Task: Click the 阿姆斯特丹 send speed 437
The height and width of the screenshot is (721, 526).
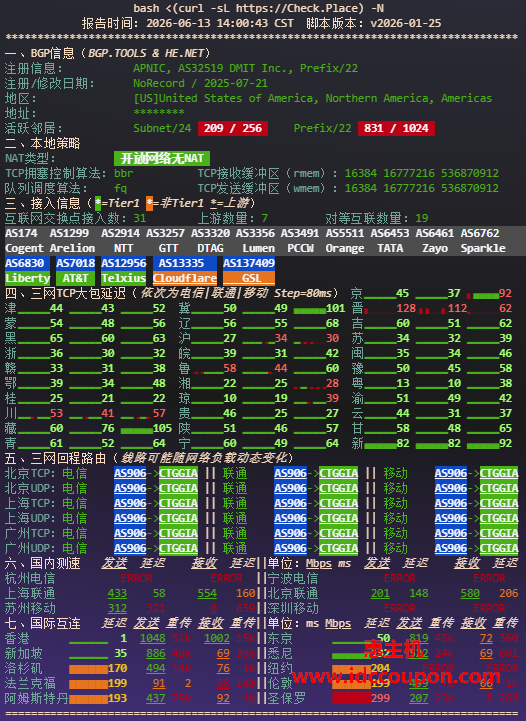Action: [x=156, y=698]
